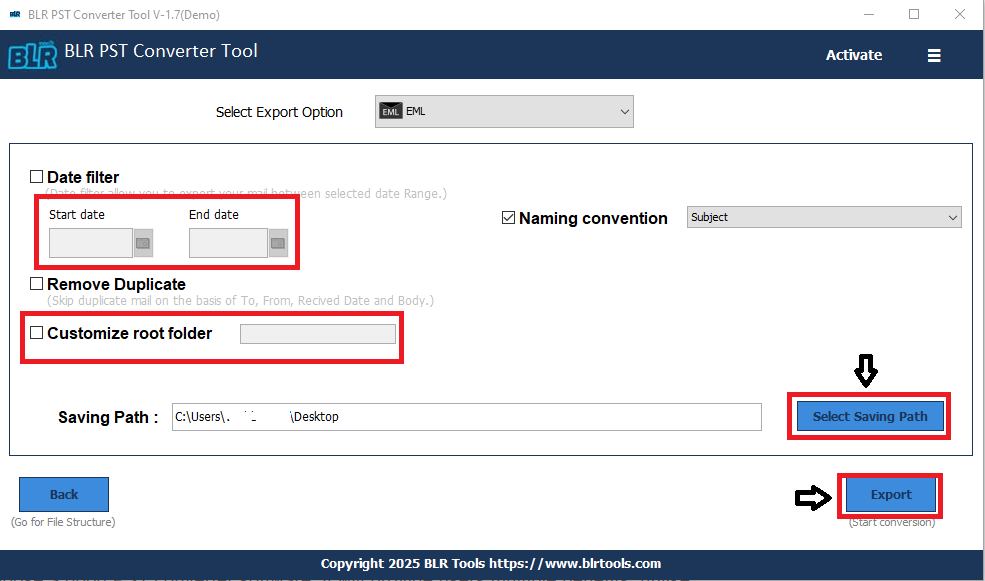The image size is (985, 581).
Task: Click inside the Saving Path field
Action: [466, 416]
